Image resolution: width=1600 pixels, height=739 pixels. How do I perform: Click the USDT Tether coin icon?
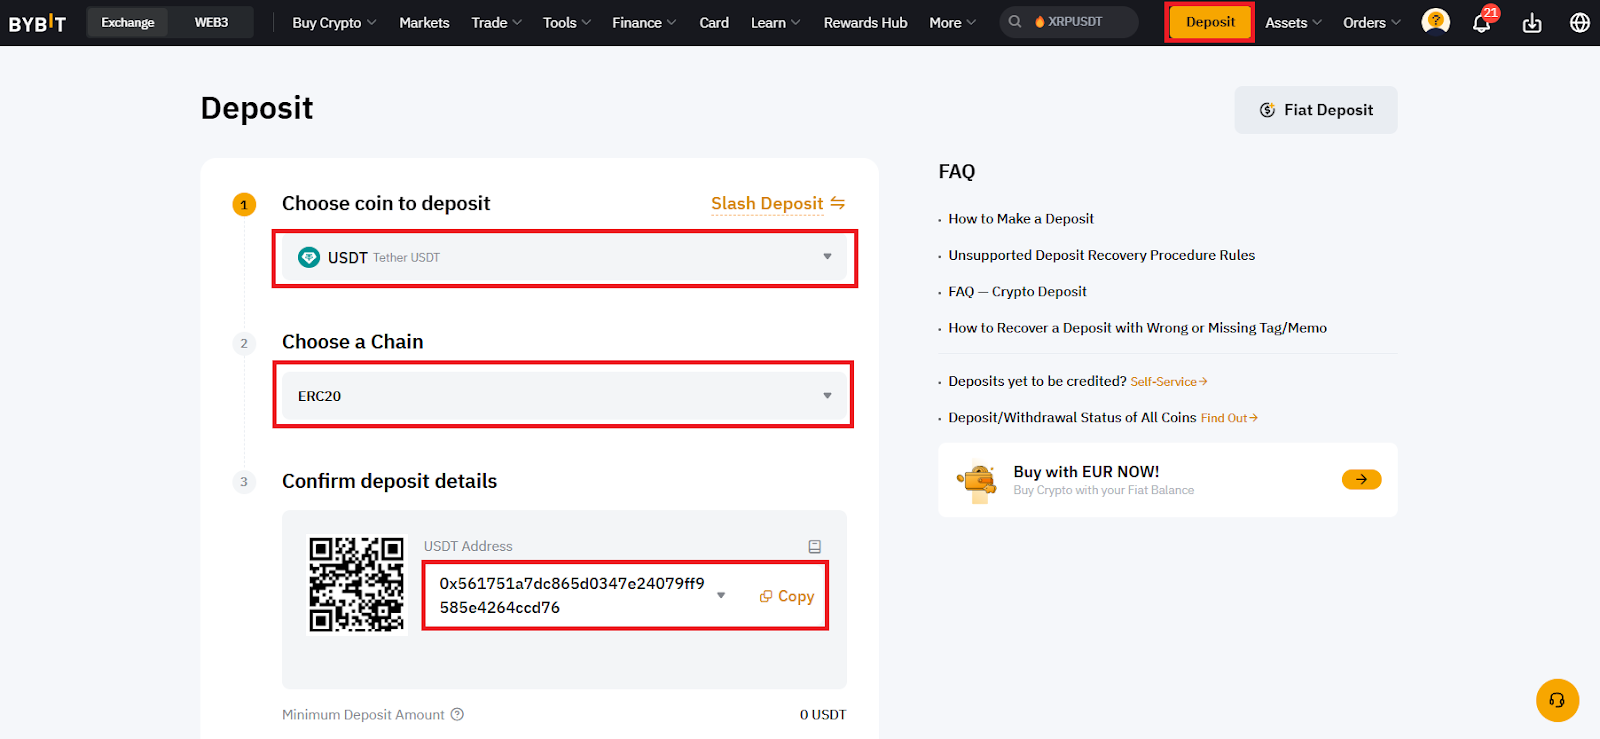(x=309, y=257)
